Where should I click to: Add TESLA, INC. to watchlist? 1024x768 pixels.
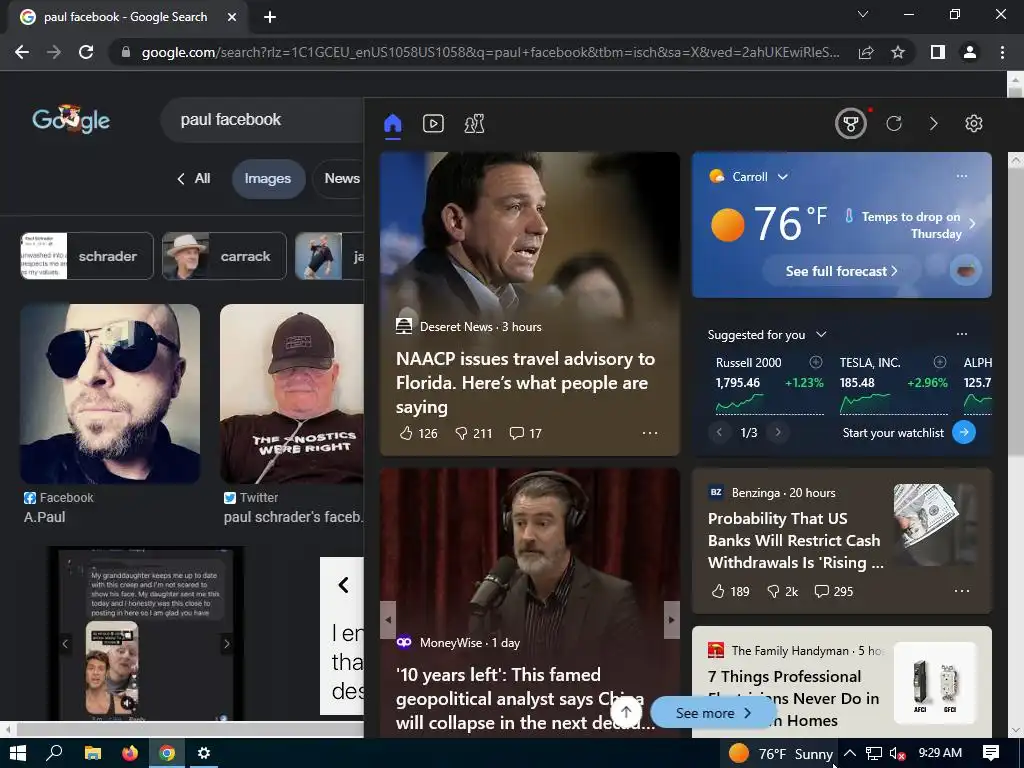[940, 362]
